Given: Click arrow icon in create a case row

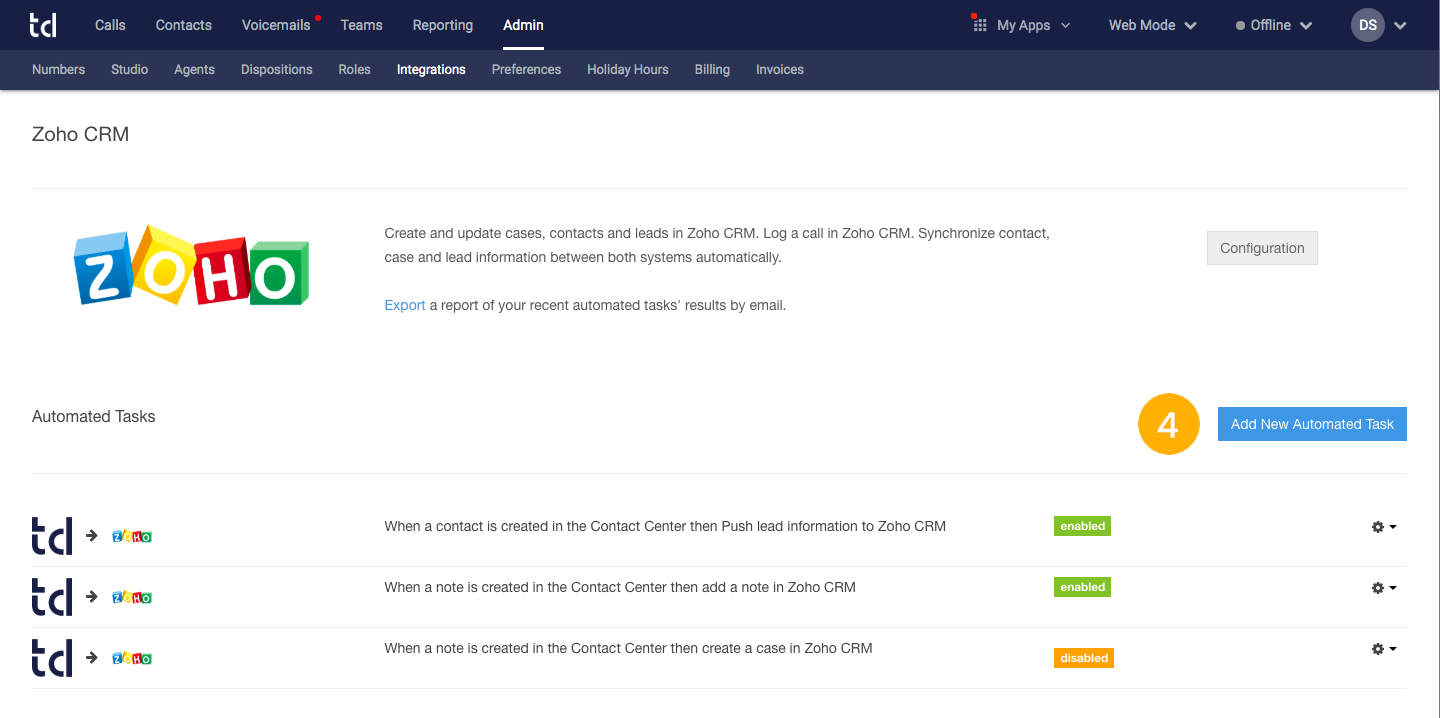Looking at the screenshot, I should point(91,657).
